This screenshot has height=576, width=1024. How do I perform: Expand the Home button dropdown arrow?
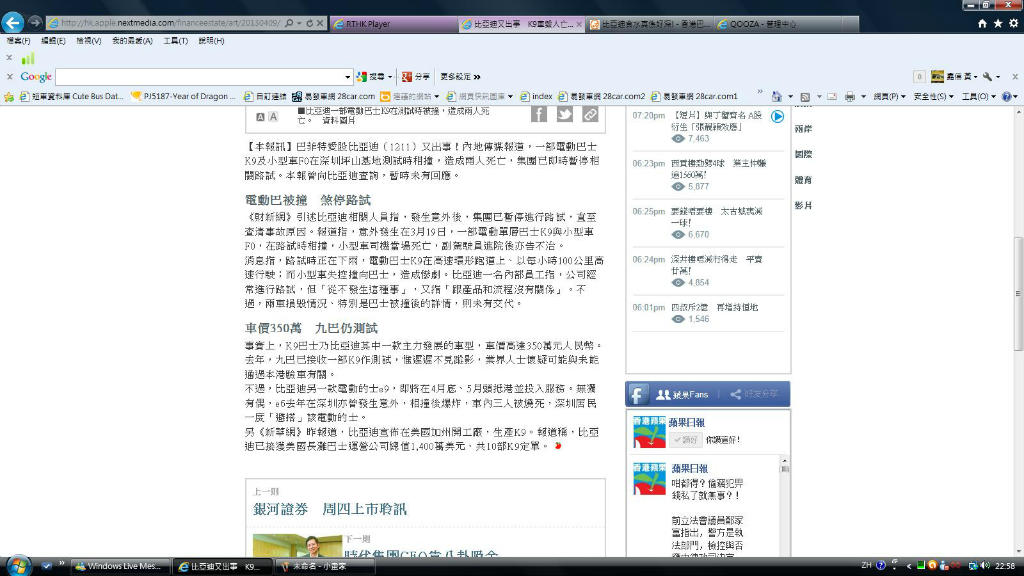coord(790,97)
